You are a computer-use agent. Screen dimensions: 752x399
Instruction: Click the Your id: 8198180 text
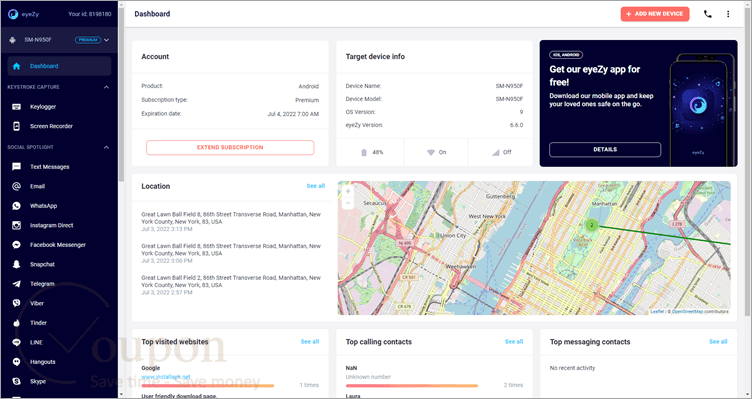(x=90, y=14)
